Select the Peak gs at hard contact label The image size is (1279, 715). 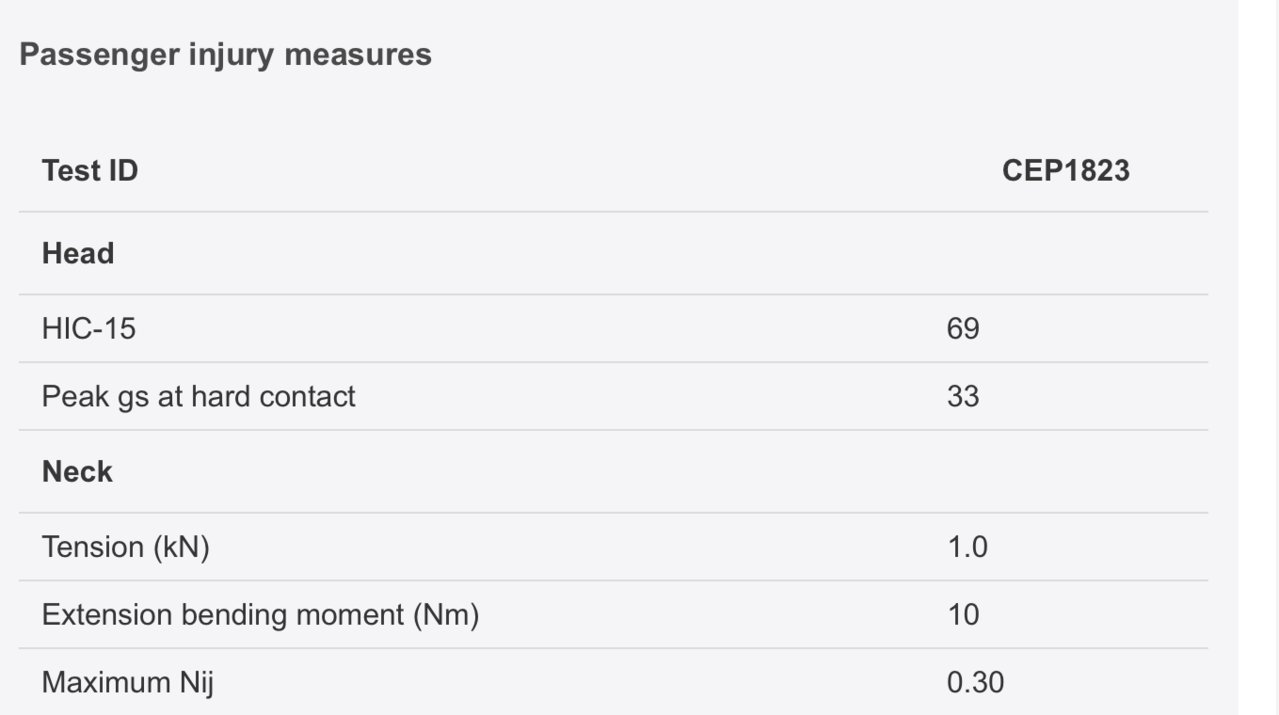pyautogui.click(x=198, y=396)
